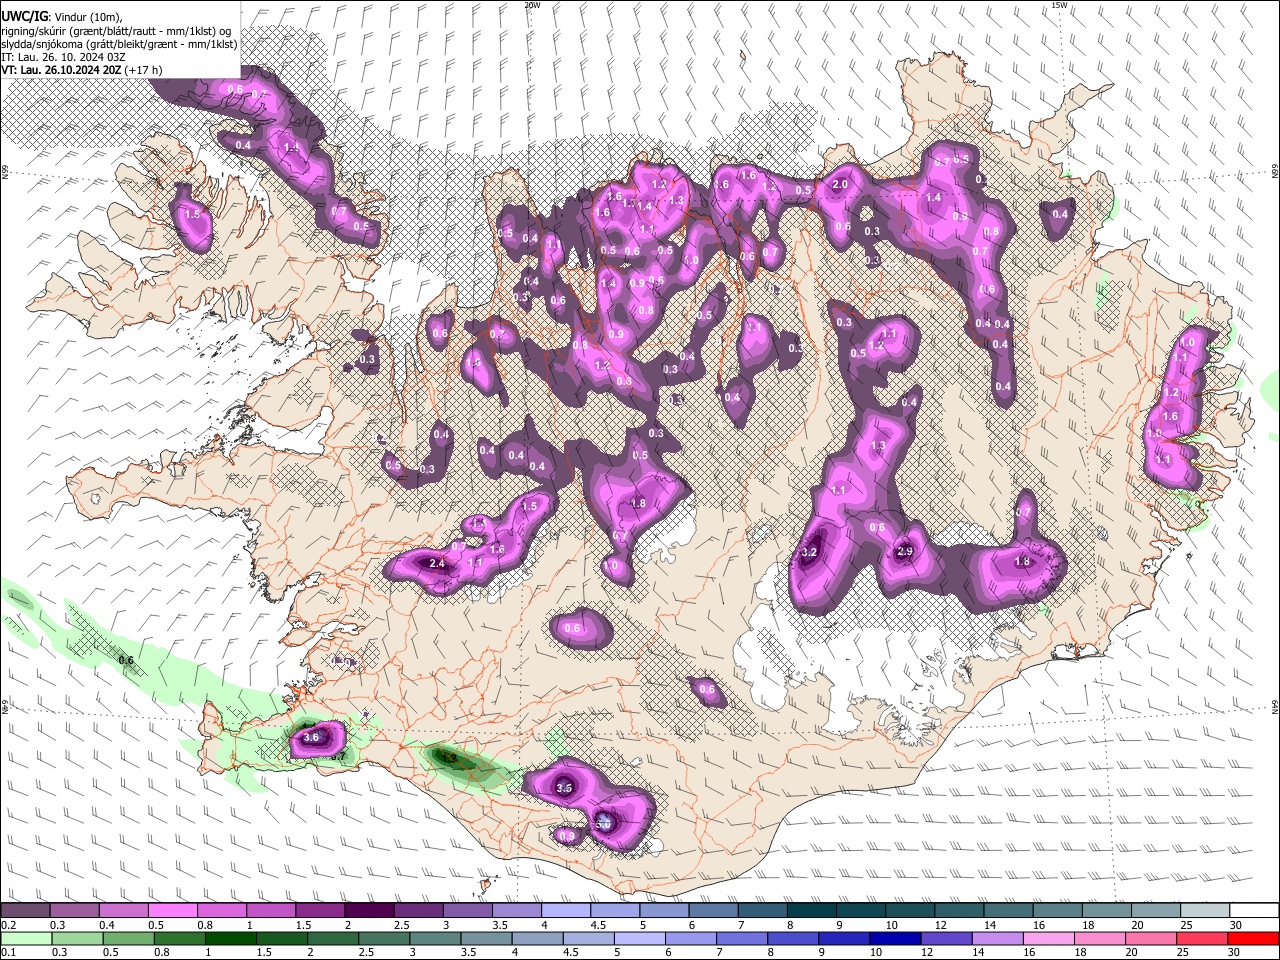Click the 'UWC/IG: Vindur (10m)' title text

pos(62,17)
